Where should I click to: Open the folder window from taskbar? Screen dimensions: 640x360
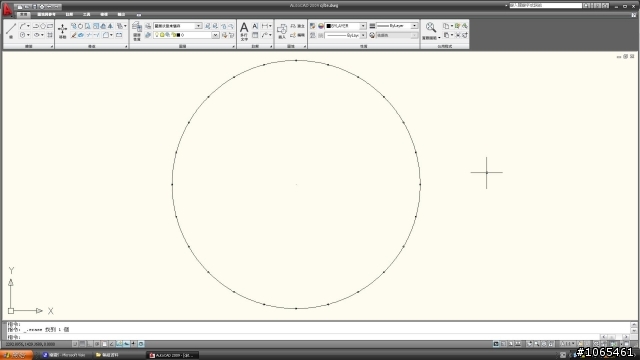(107, 355)
